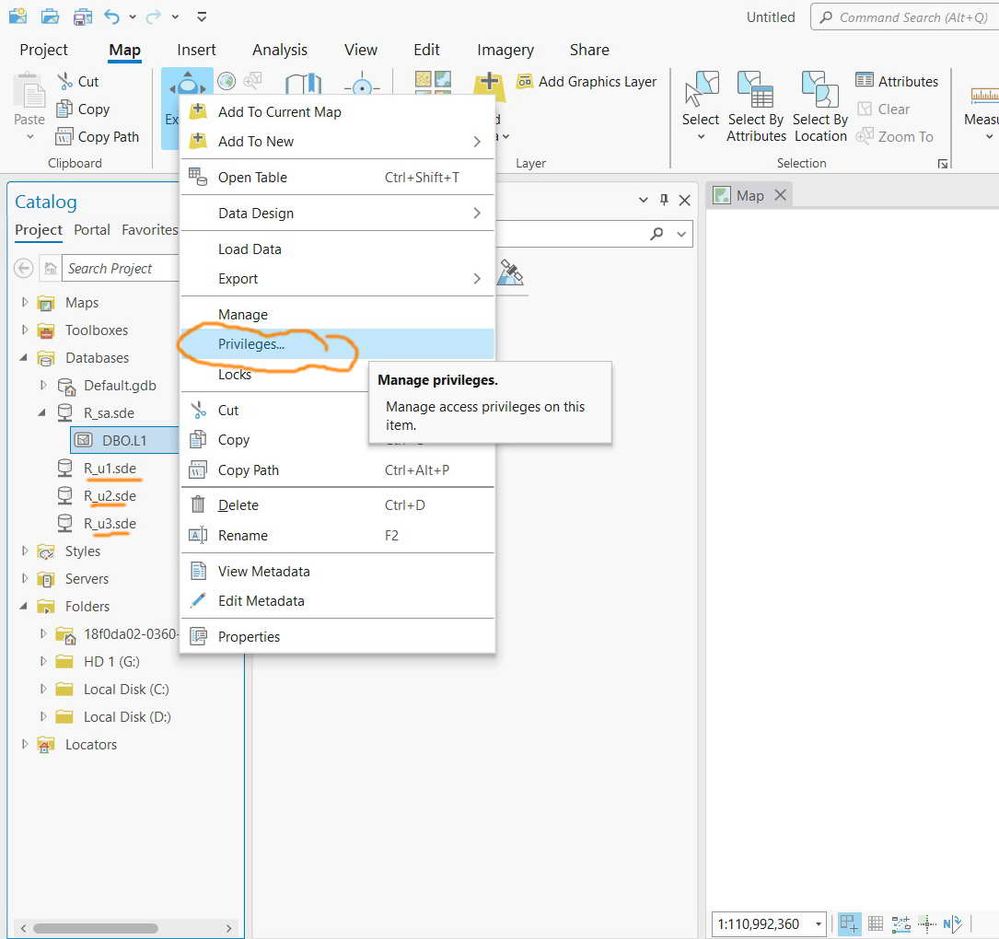
Task: Click the Undo arrow in quick access toolbar
Action: pos(111,17)
